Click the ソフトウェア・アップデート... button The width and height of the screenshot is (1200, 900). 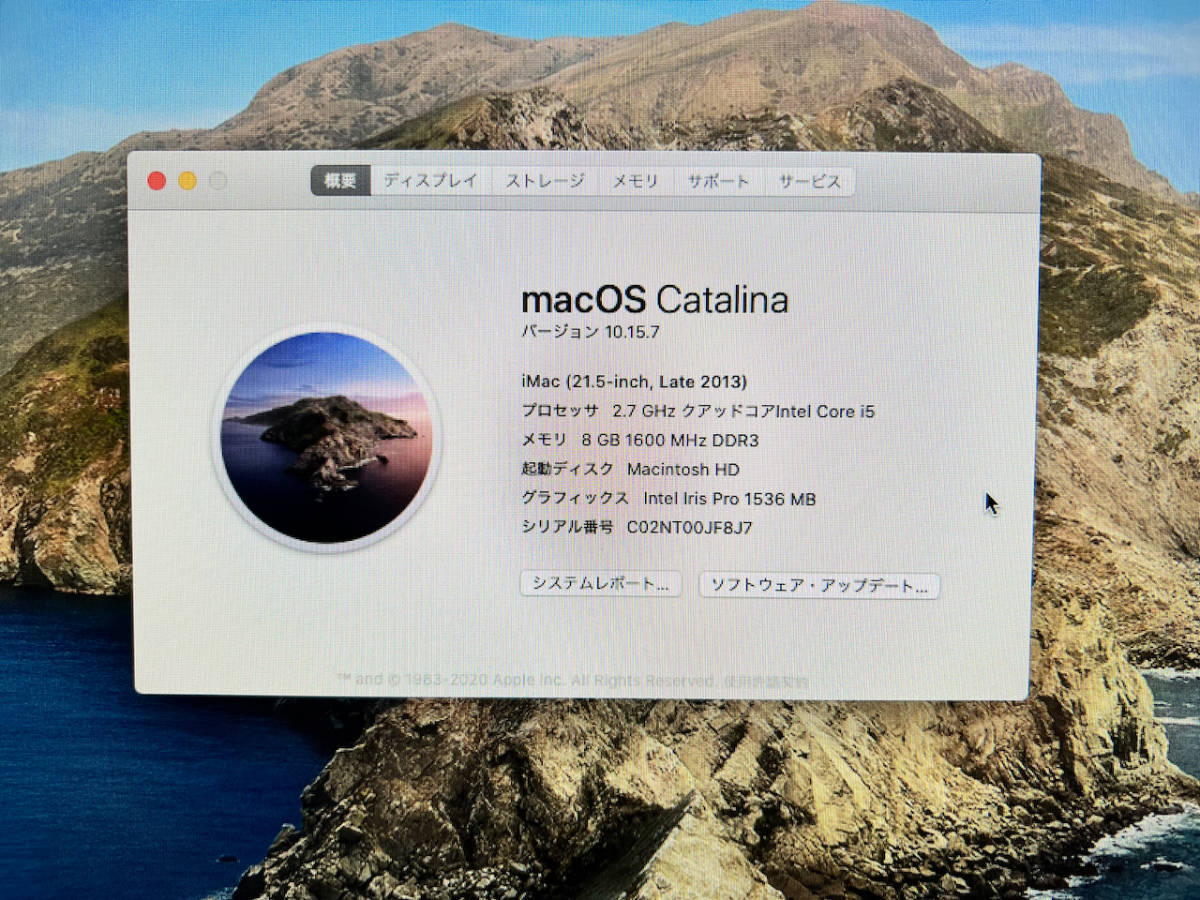(819, 585)
